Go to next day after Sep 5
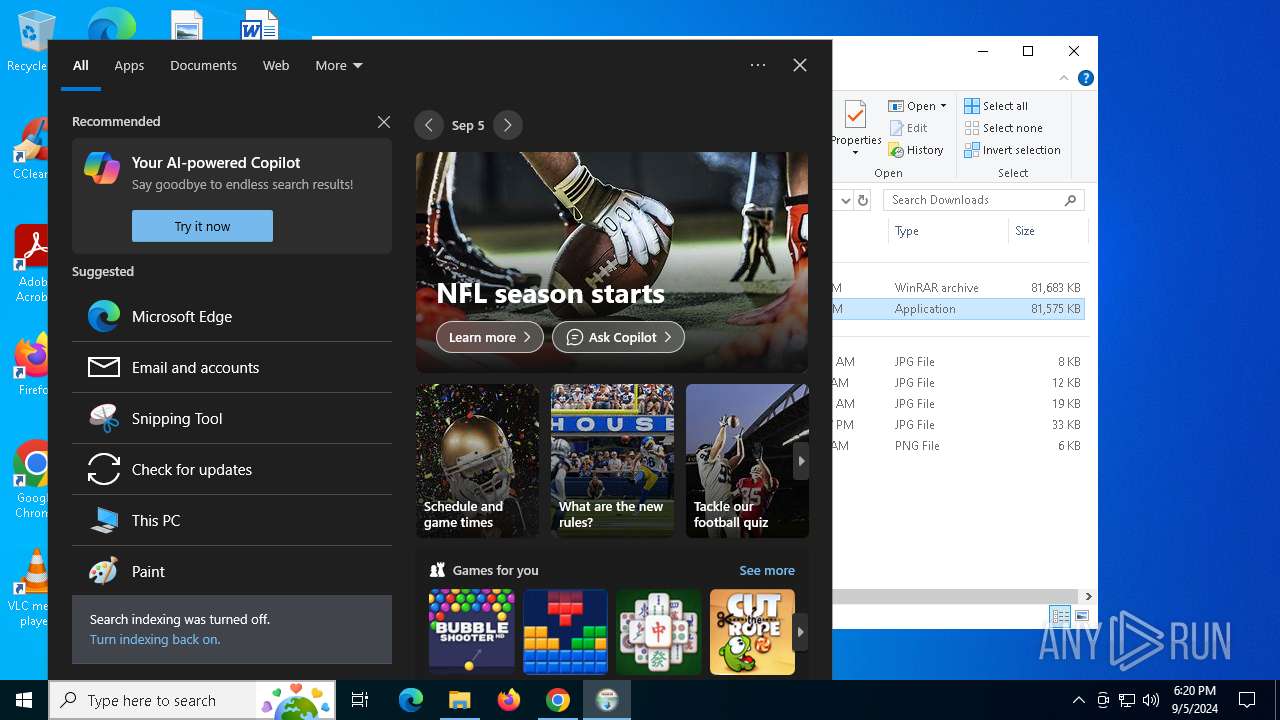 coord(507,125)
